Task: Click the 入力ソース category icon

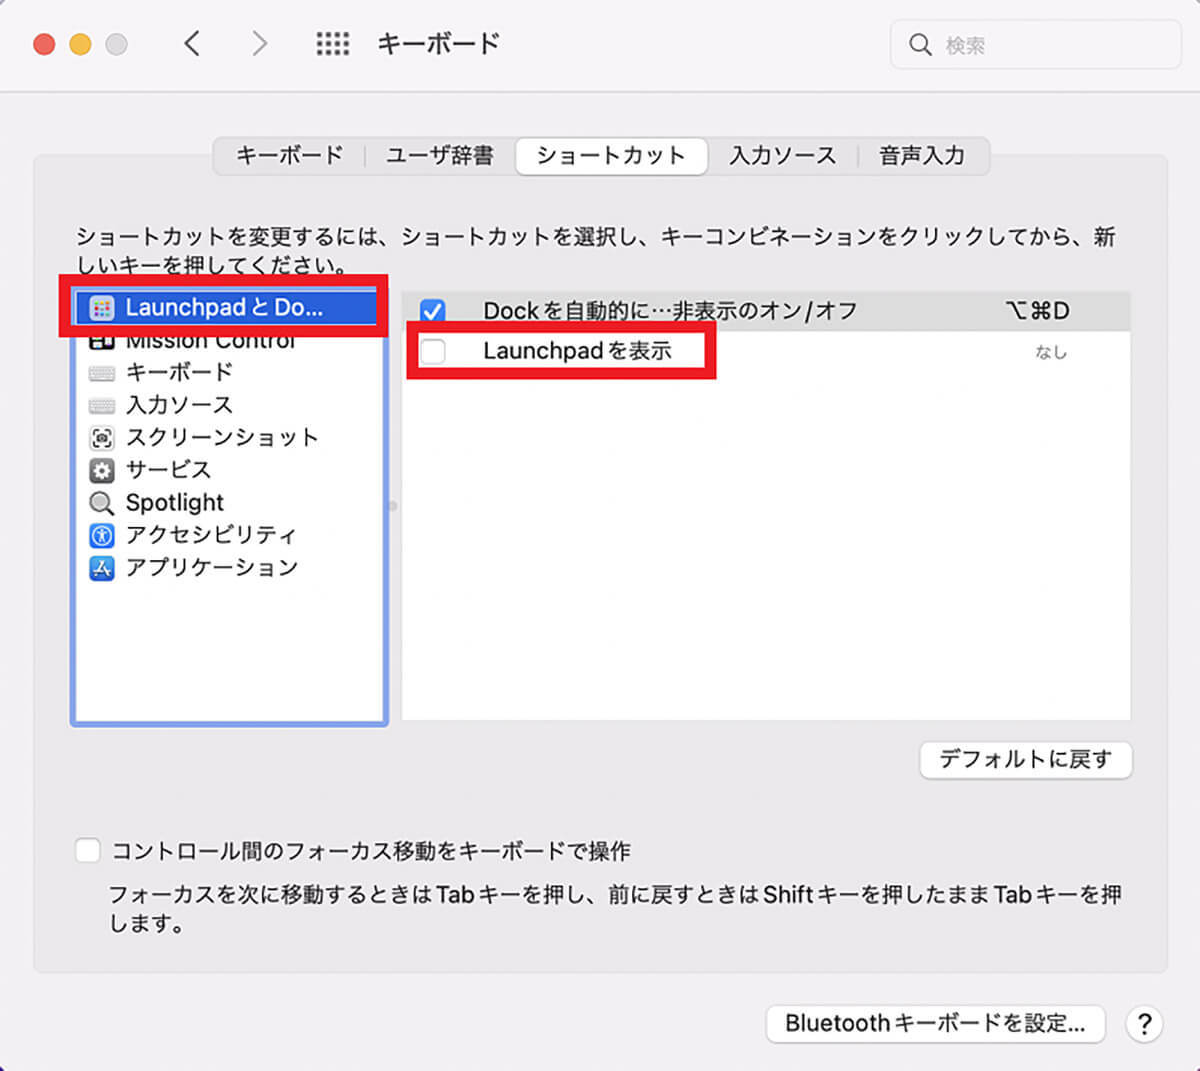Action: tap(101, 406)
